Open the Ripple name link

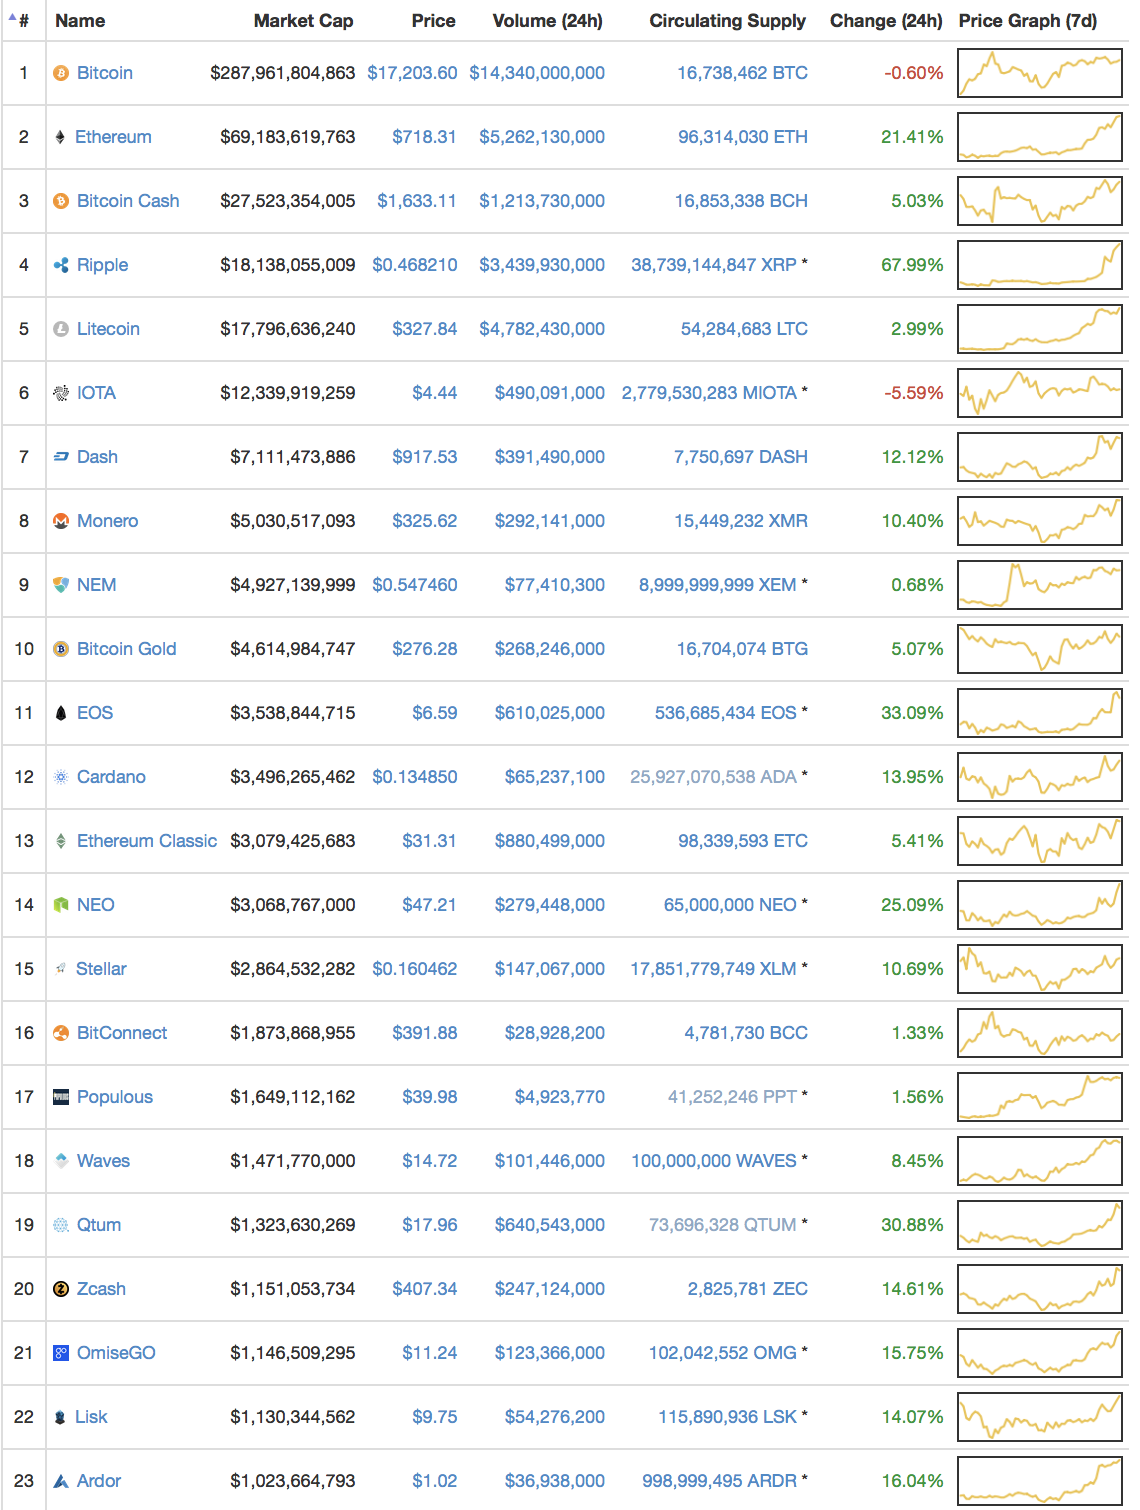102,265
